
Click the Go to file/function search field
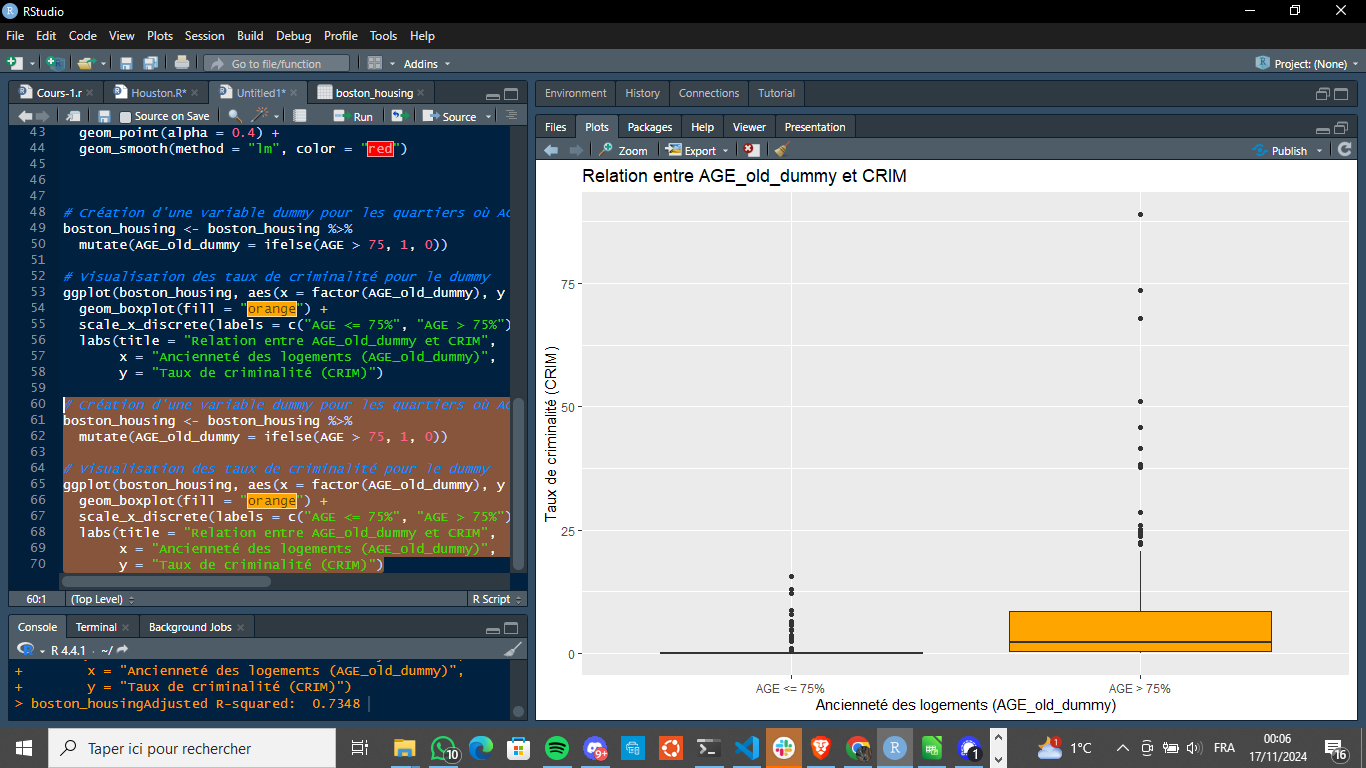click(x=276, y=63)
